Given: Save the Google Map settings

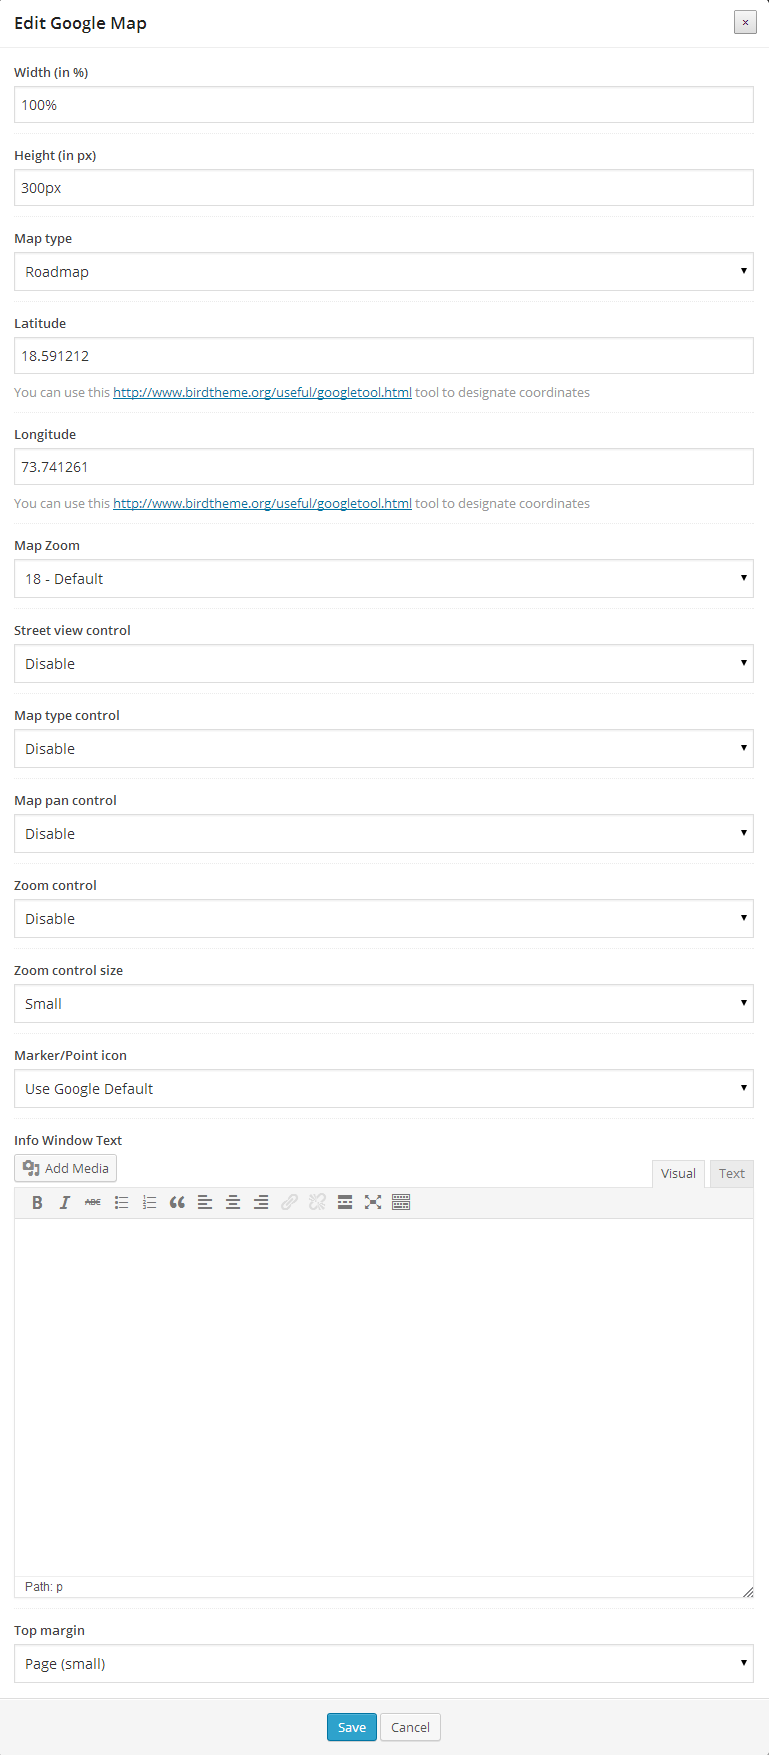Looking at the screenshot, I should [352, 1727].
